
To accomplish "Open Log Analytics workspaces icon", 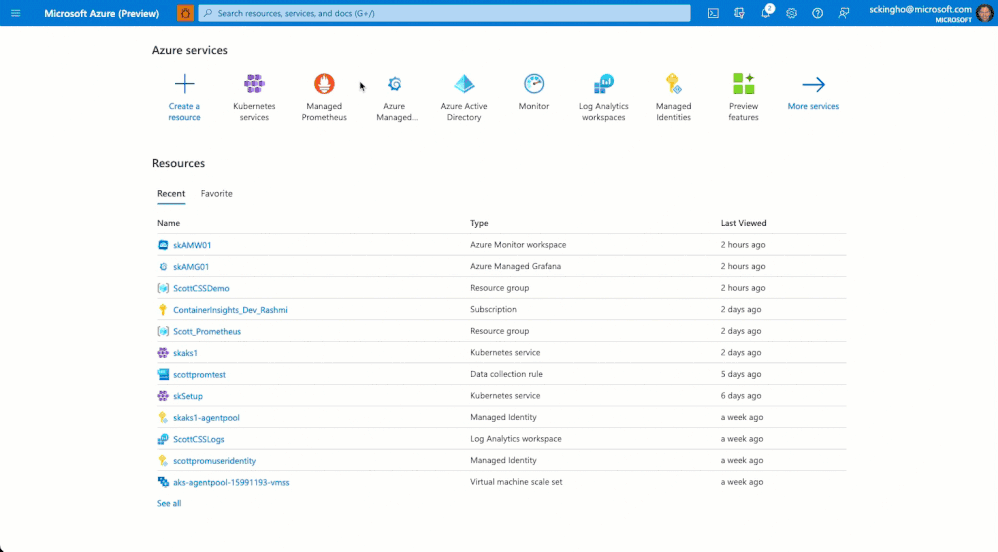I will click(x=603, y=83).
